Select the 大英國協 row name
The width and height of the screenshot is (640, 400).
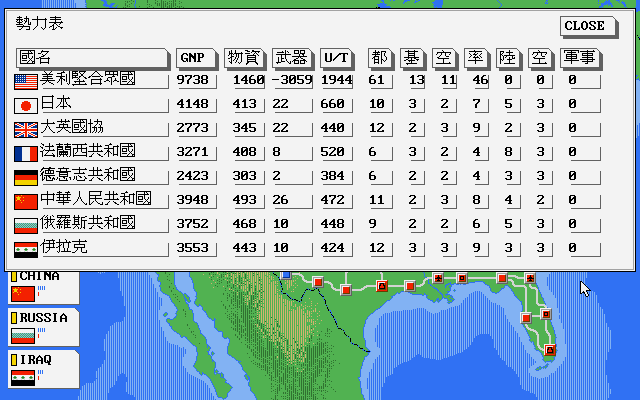(x=72, y=127)
